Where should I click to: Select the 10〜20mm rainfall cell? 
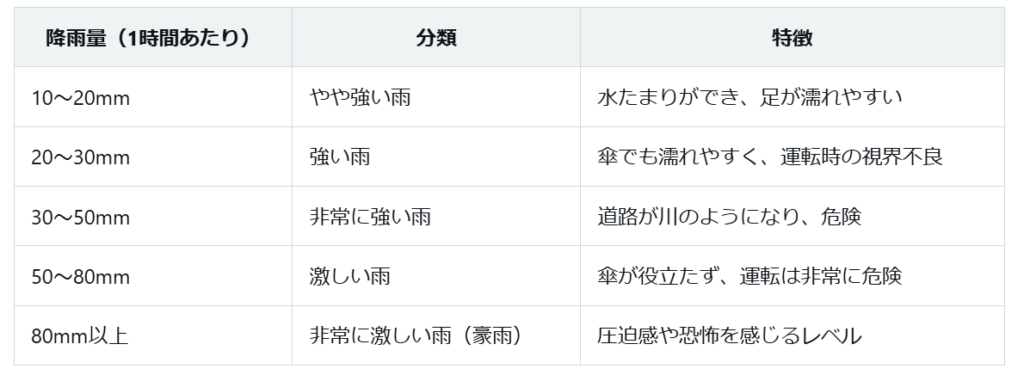[153, 97]
